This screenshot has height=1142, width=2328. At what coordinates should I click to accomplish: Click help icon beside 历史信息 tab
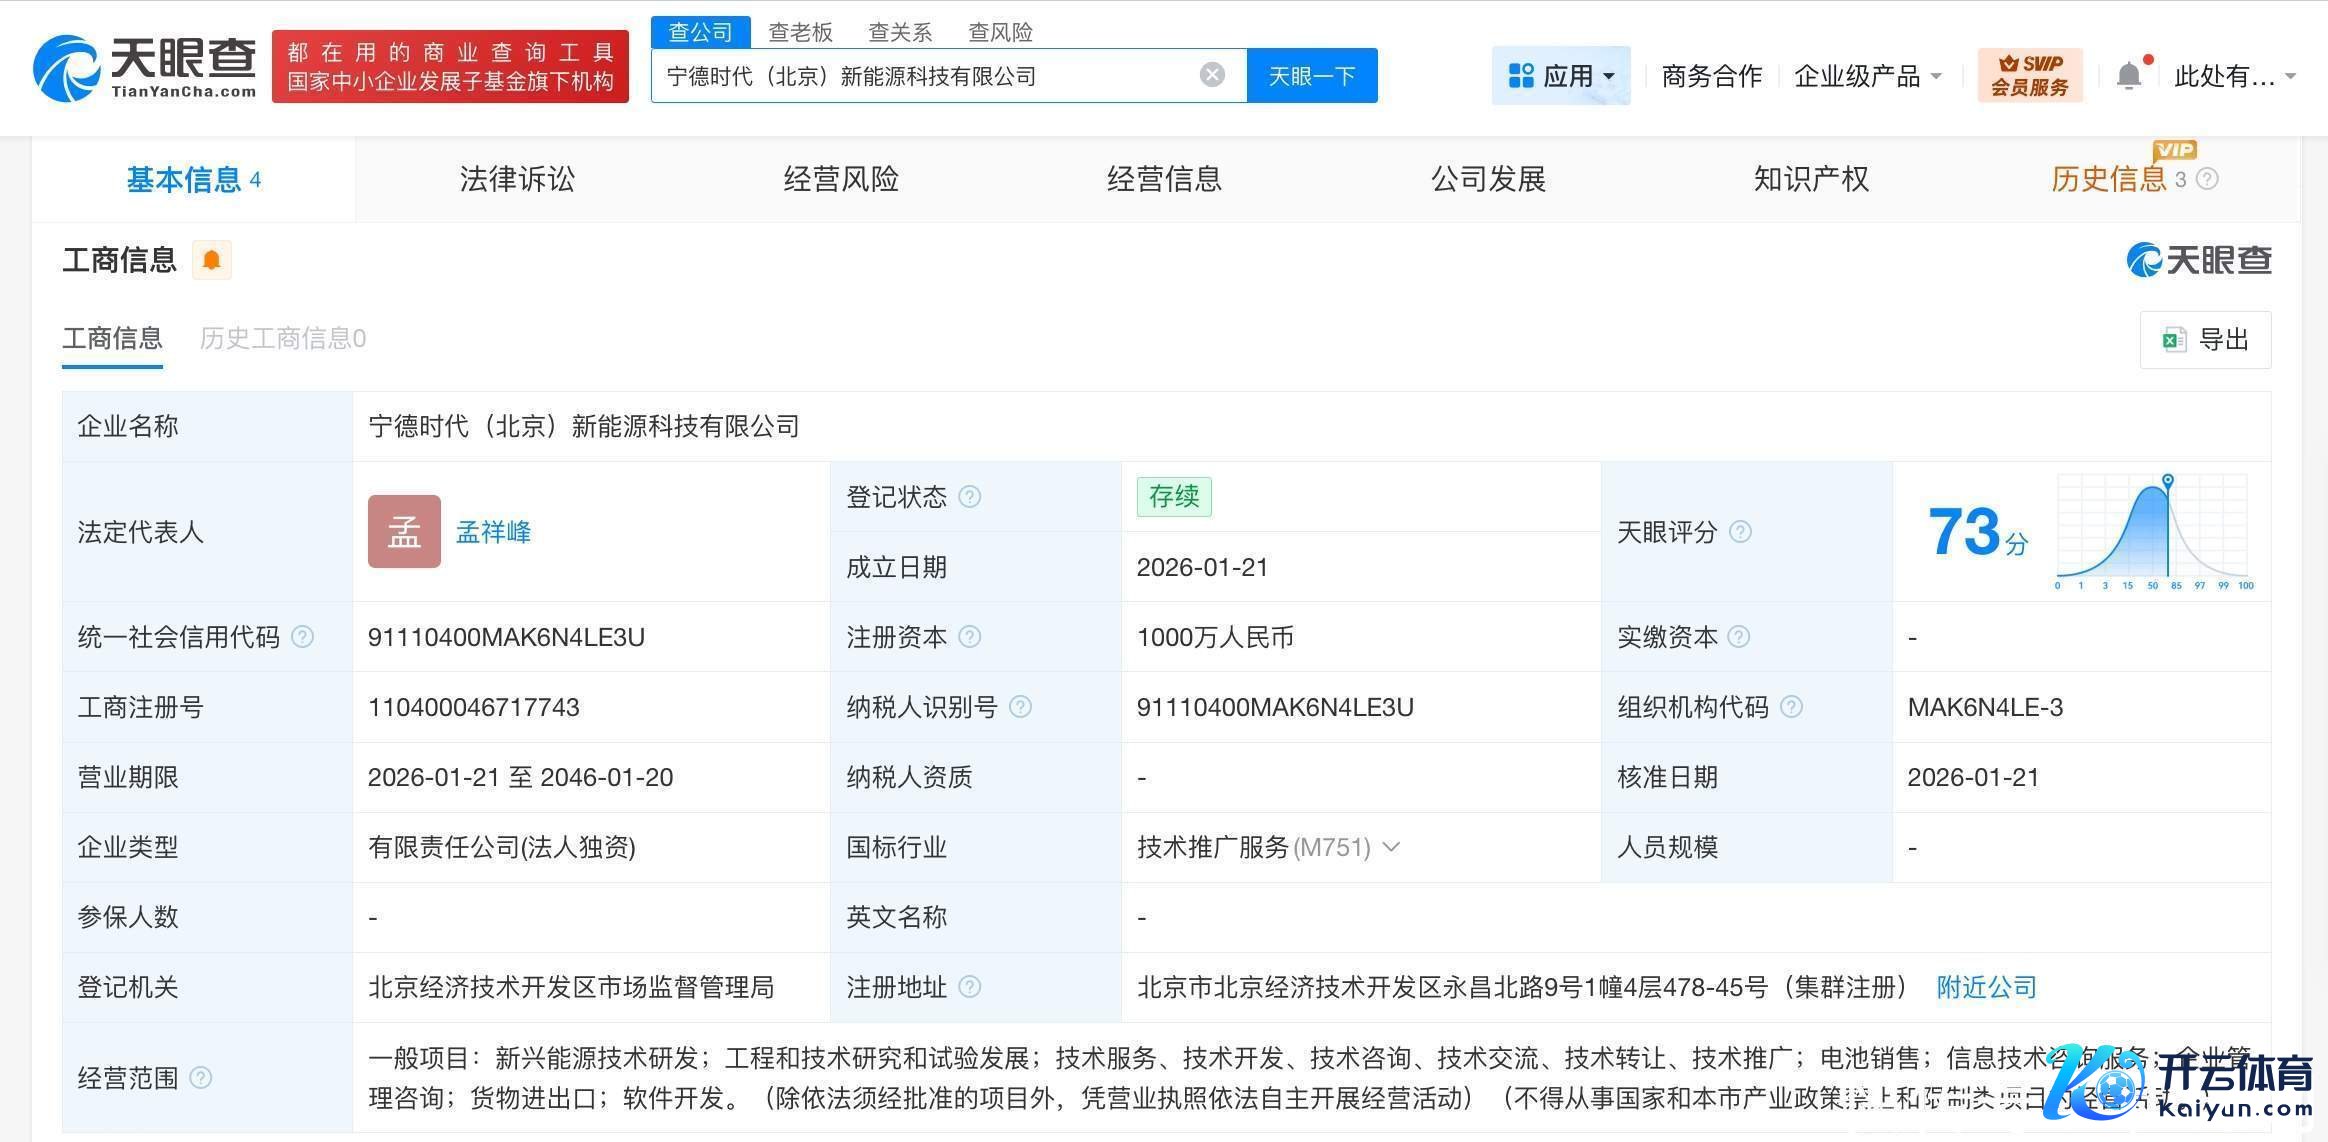[x=2208, y=179]
